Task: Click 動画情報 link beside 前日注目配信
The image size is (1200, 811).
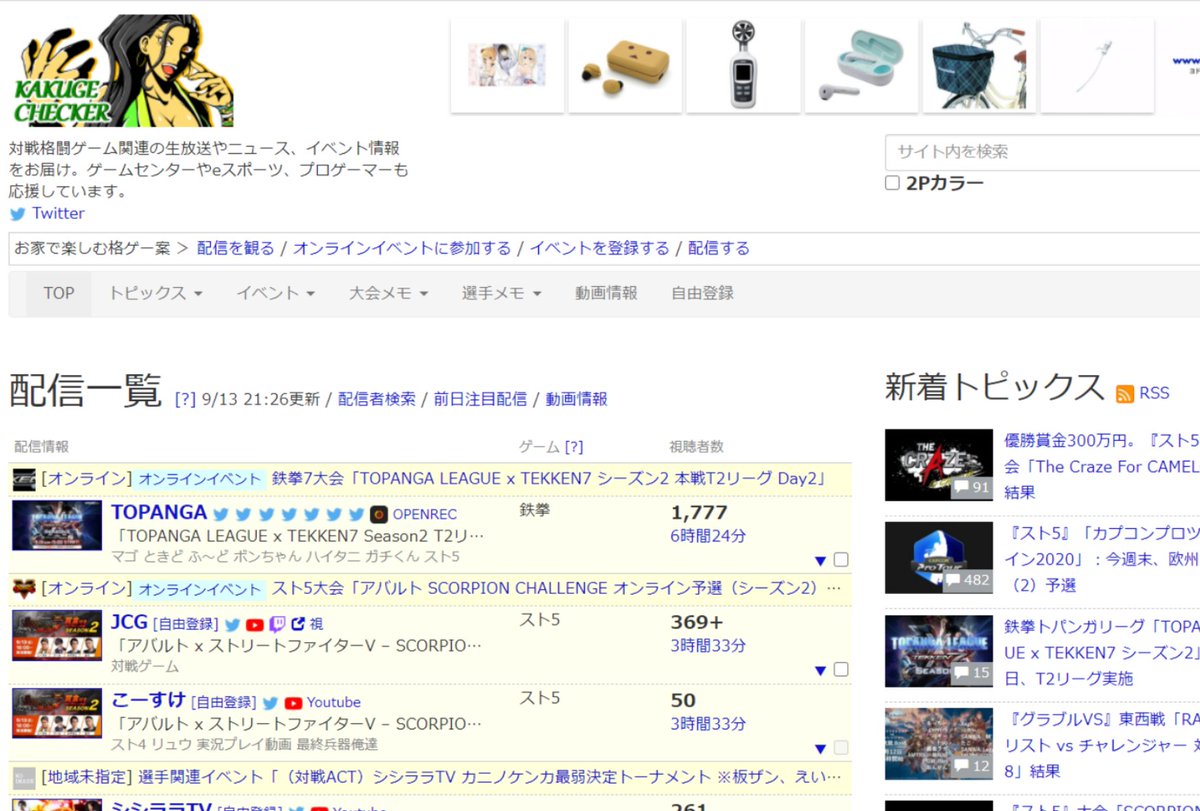Action: tap(576, 399)
